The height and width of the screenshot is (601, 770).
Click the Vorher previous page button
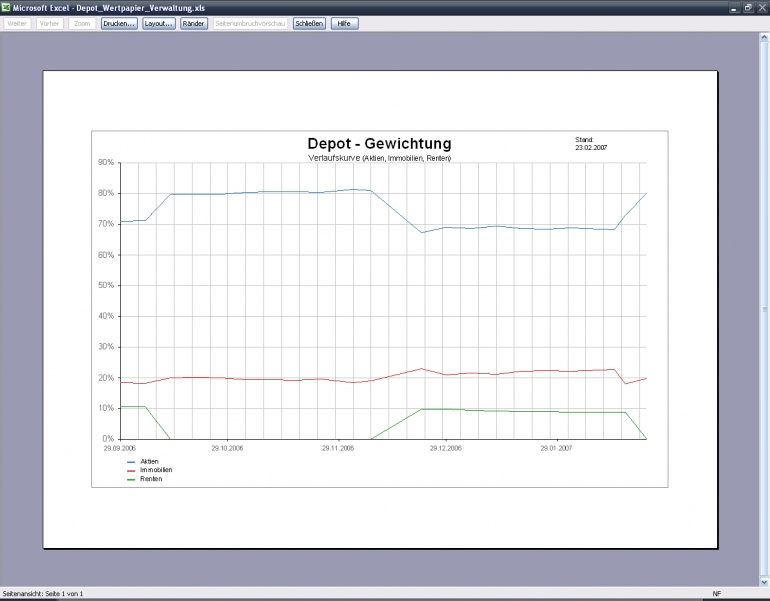tap(50, 22)
